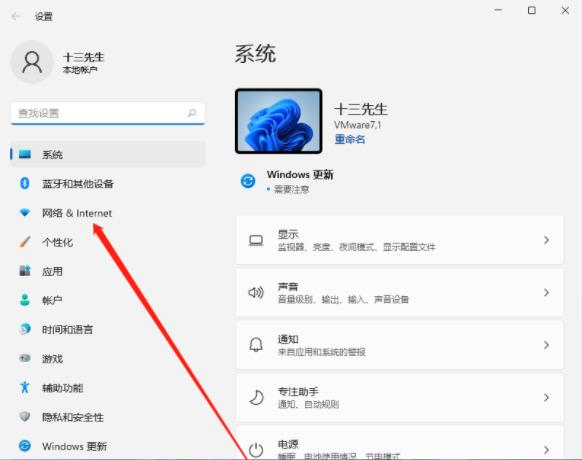Click the privacy shield icon
582x460 pixels.
click(25, 417)
